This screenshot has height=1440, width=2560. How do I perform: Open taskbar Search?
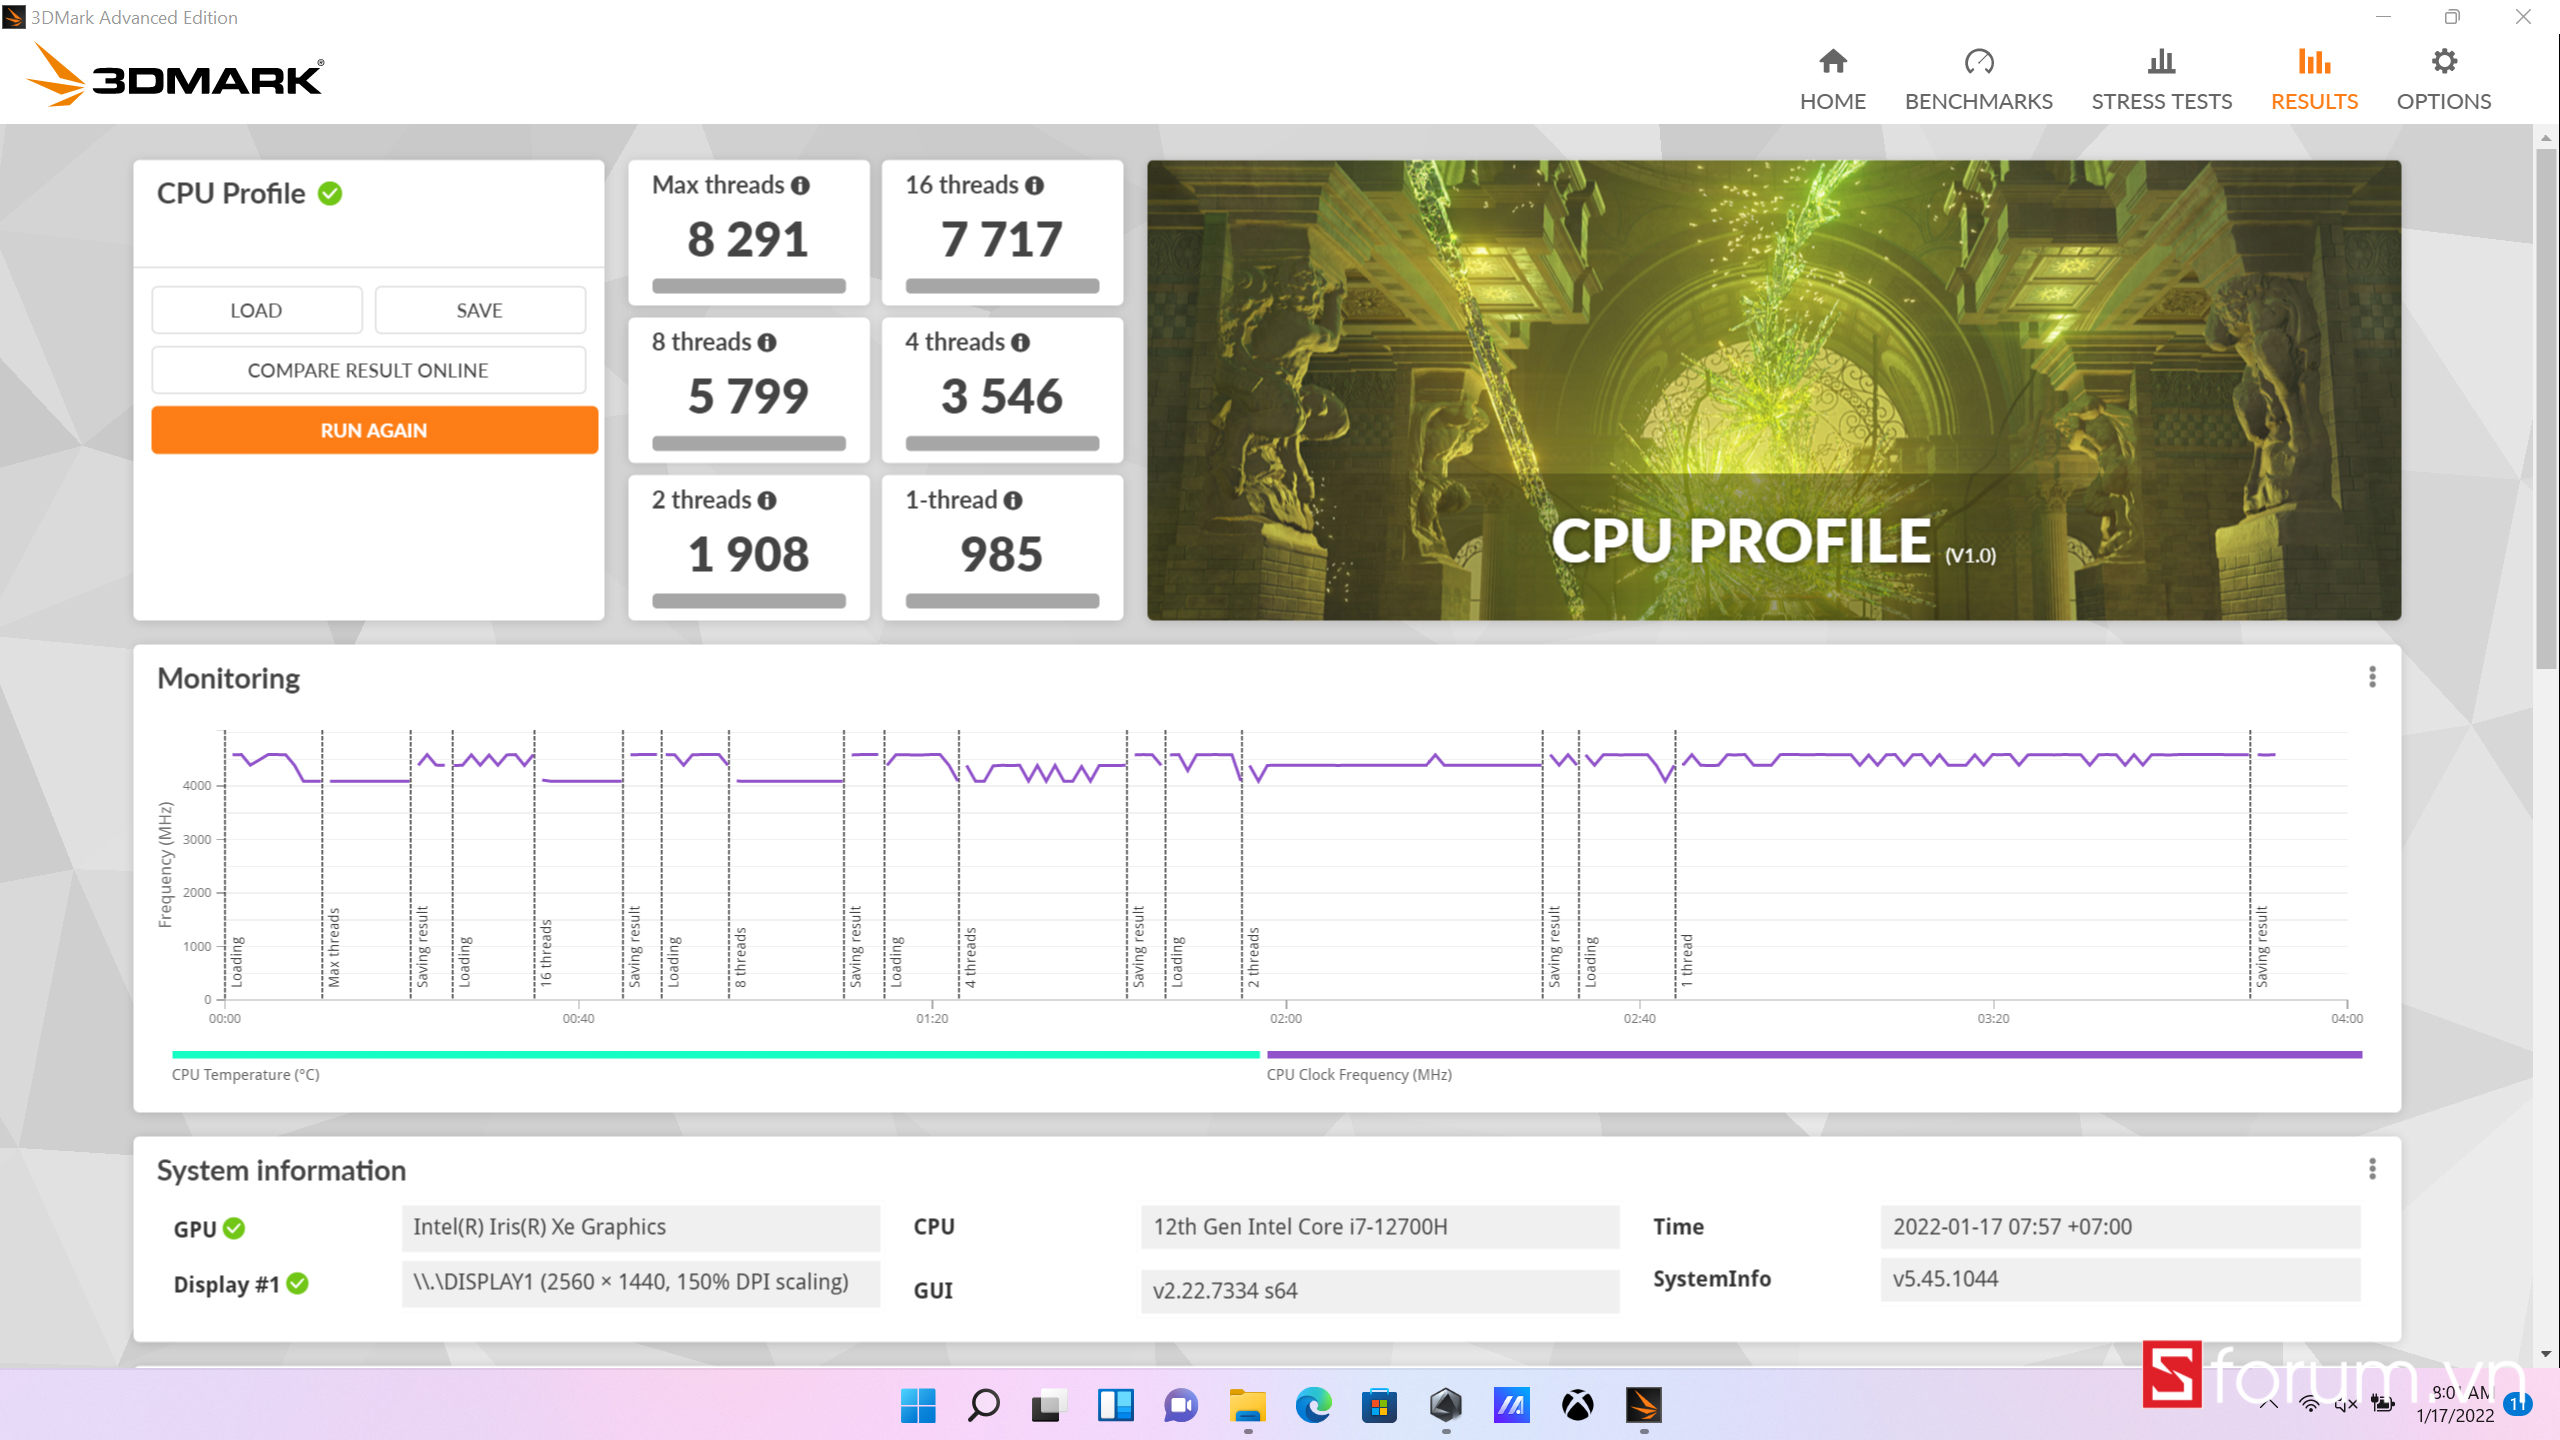point(984,1405)
